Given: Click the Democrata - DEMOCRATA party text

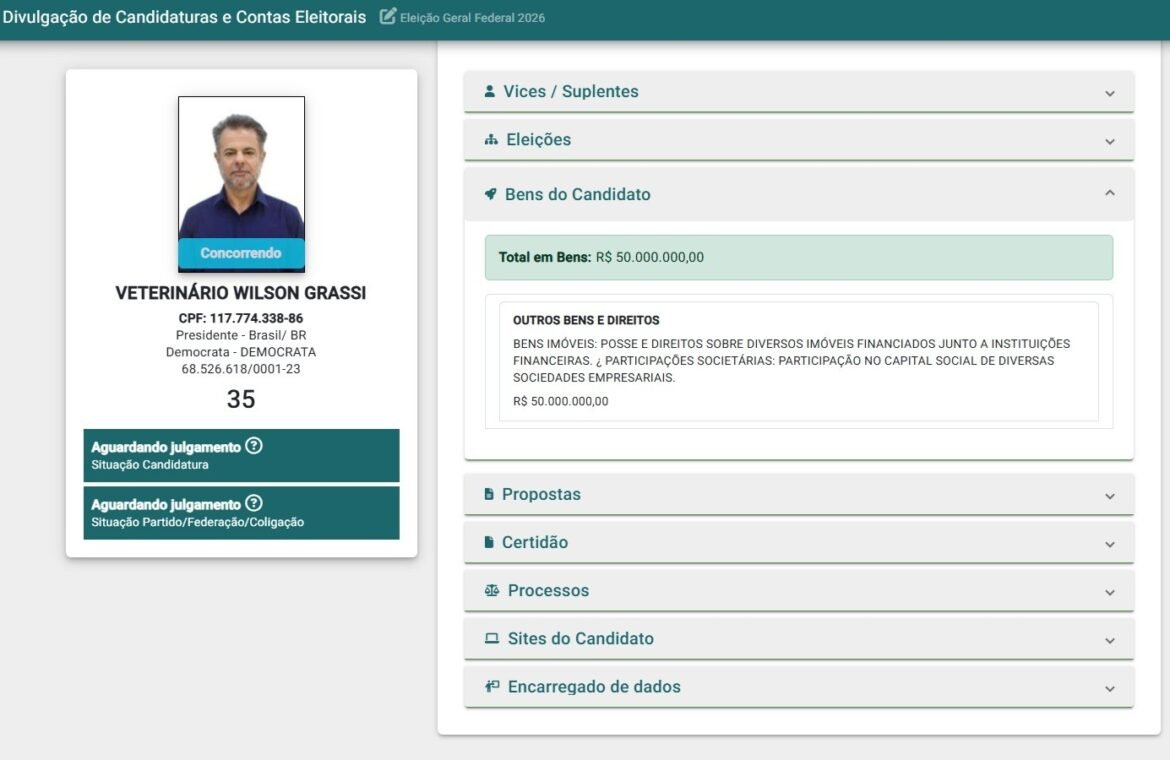Looking at the screenshot, I should tap(241, 351).
